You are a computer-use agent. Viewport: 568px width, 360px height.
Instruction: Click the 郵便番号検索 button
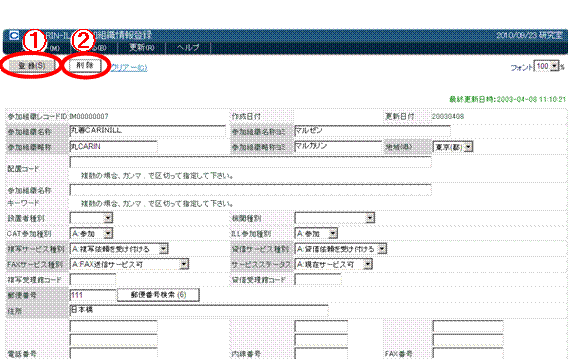[158, 295]
